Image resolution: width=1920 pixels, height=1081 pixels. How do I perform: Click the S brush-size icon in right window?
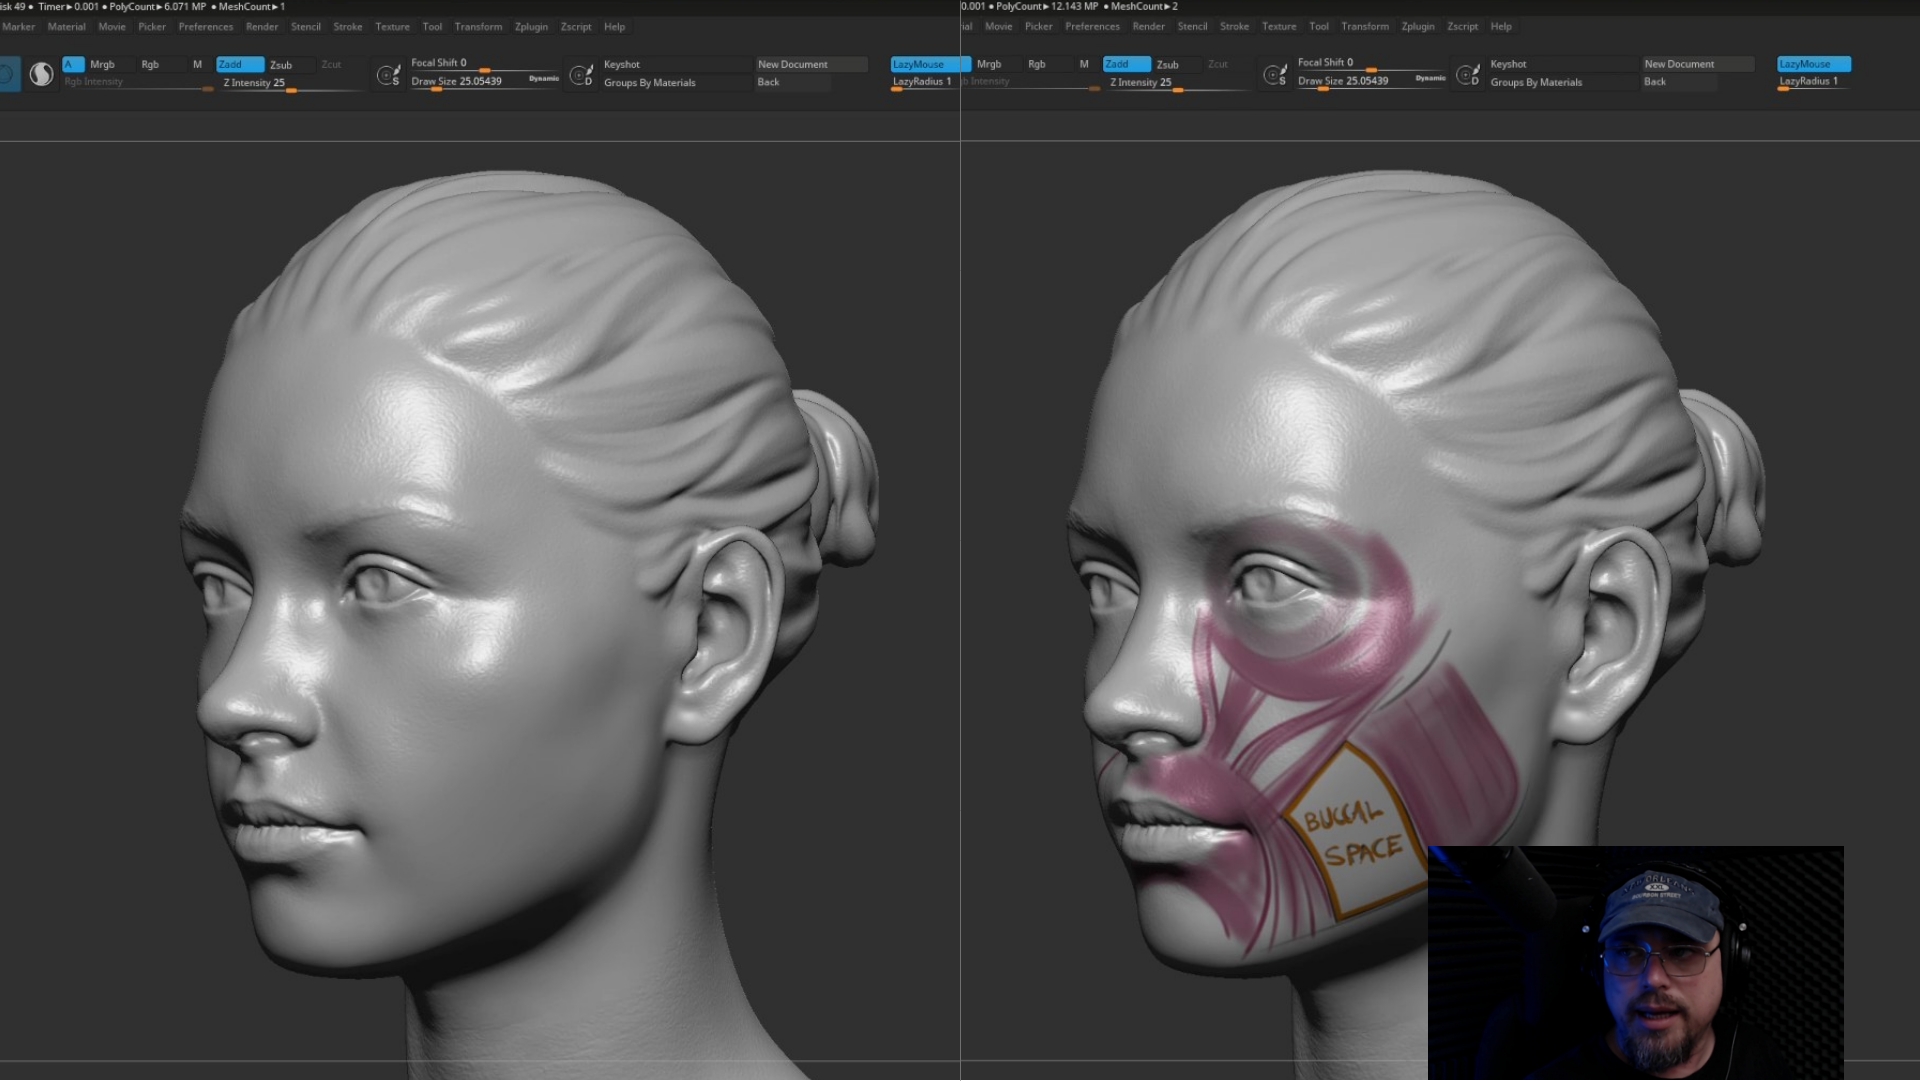click(x=1275, y=75)
